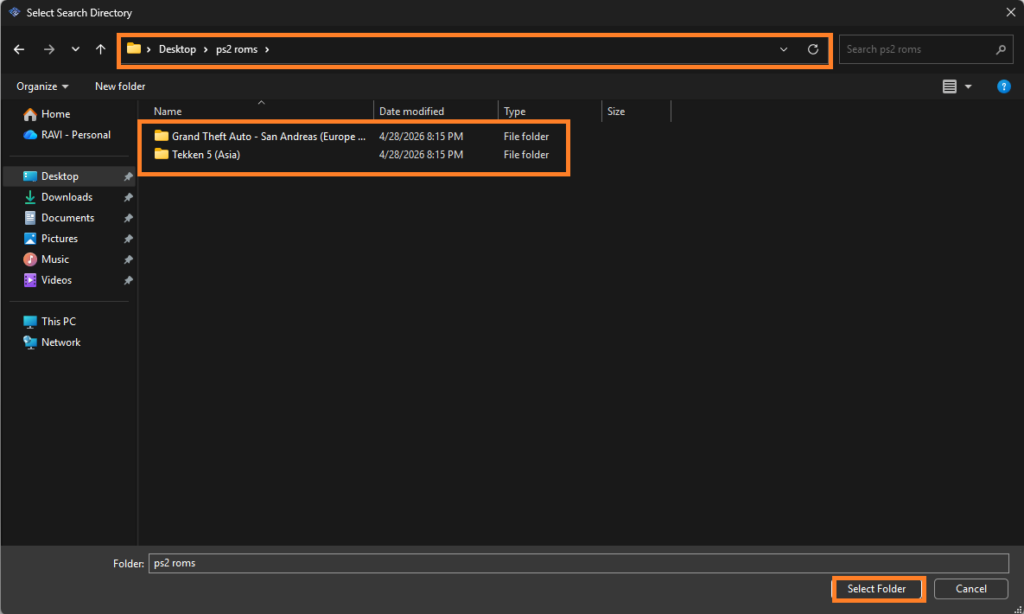1024x614 pixels.
Task: Select Desktop in the address breadcrumb
Action: [x=177, y=49]
